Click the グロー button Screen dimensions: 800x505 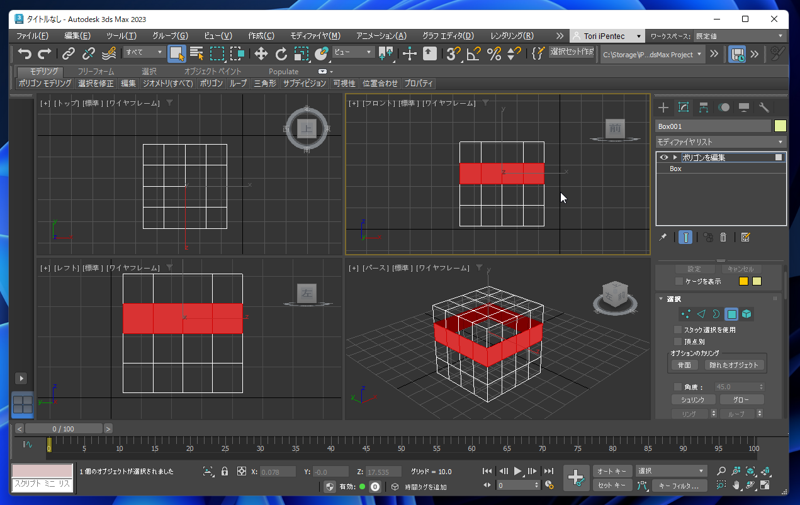click(x=741, y=399)
